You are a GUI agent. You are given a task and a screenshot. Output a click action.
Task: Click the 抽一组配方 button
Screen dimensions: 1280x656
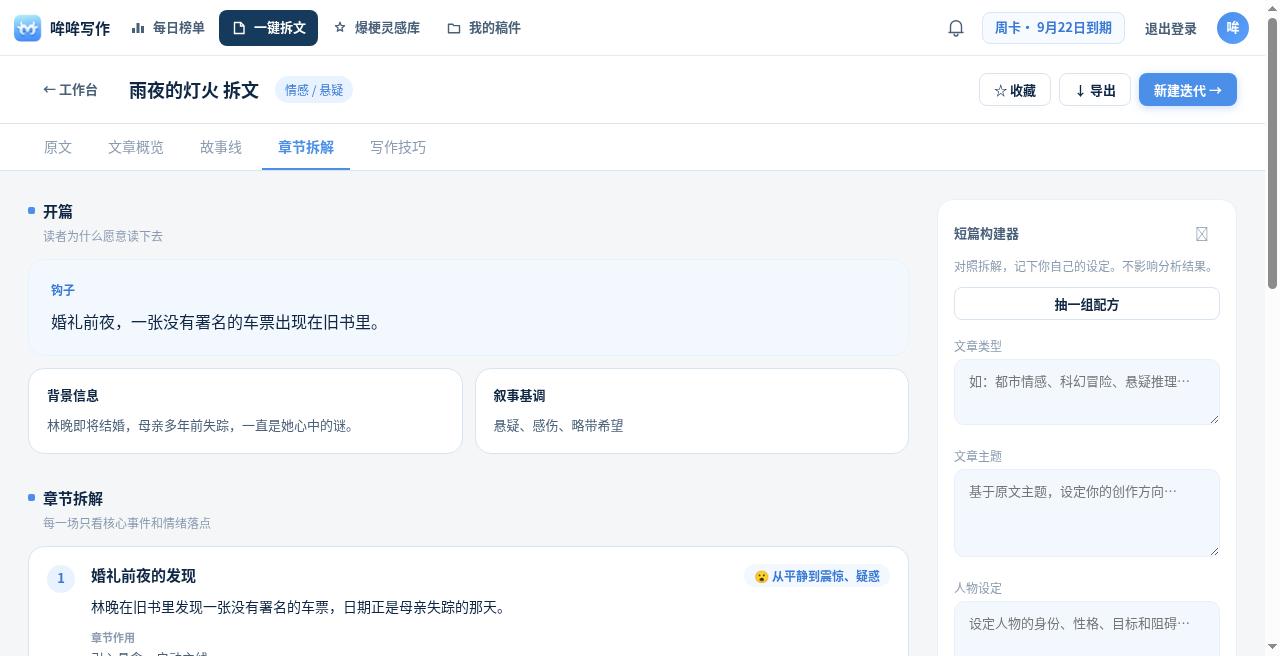click(x=1087, y=304)
